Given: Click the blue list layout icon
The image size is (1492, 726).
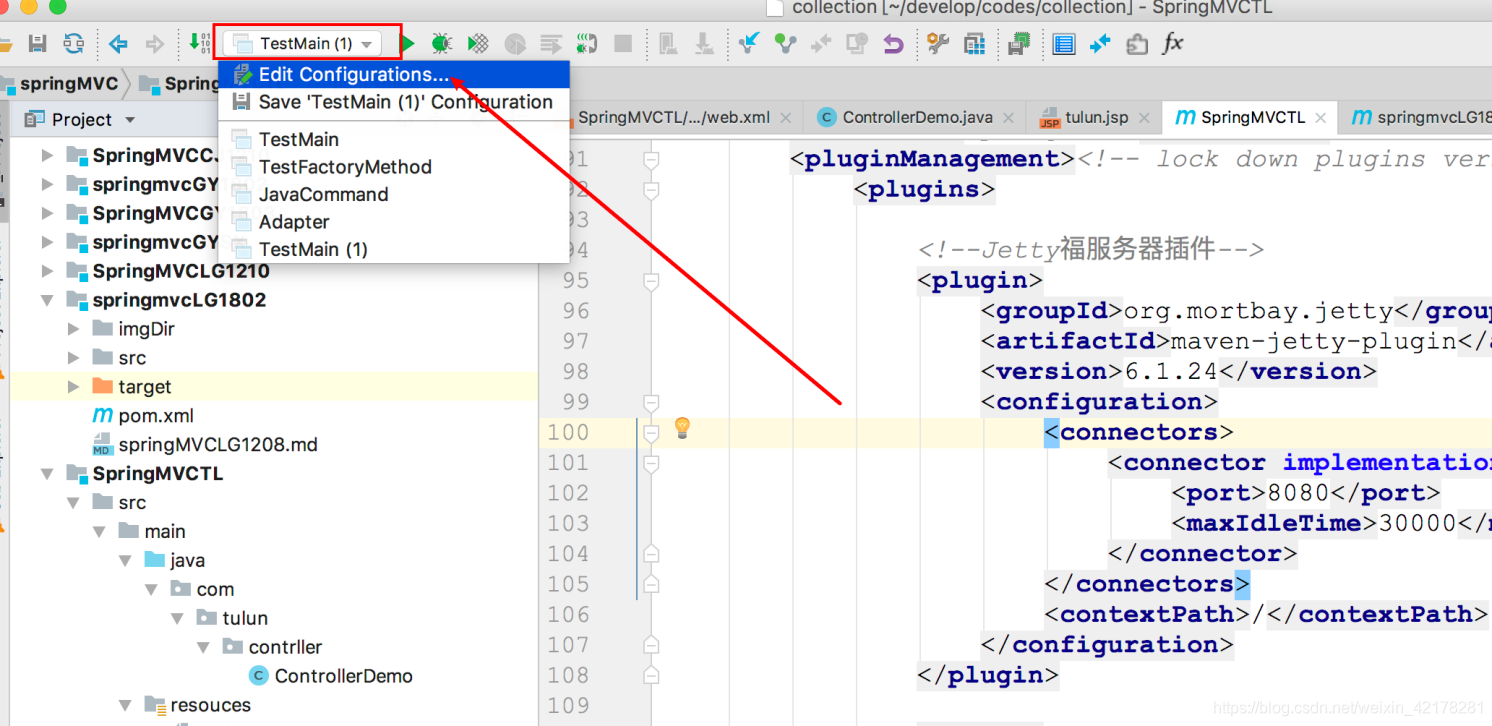Looking at the screenshot, I should 1064,44.
